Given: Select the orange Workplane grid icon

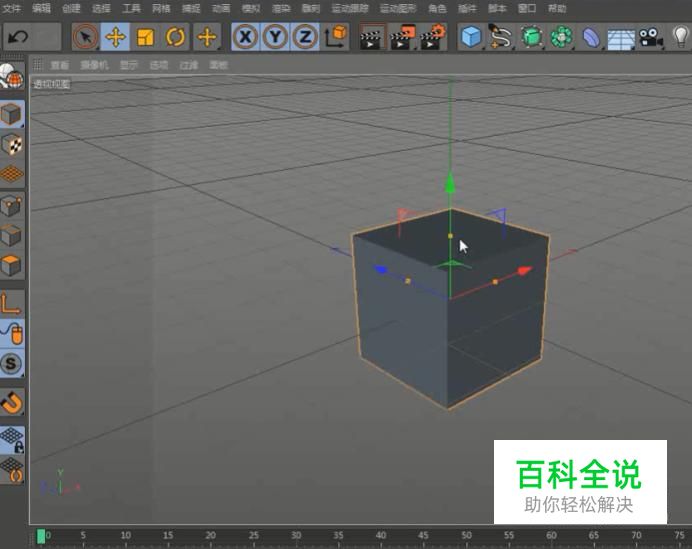Looking at the screenshot, I should [x=12, y=174].
